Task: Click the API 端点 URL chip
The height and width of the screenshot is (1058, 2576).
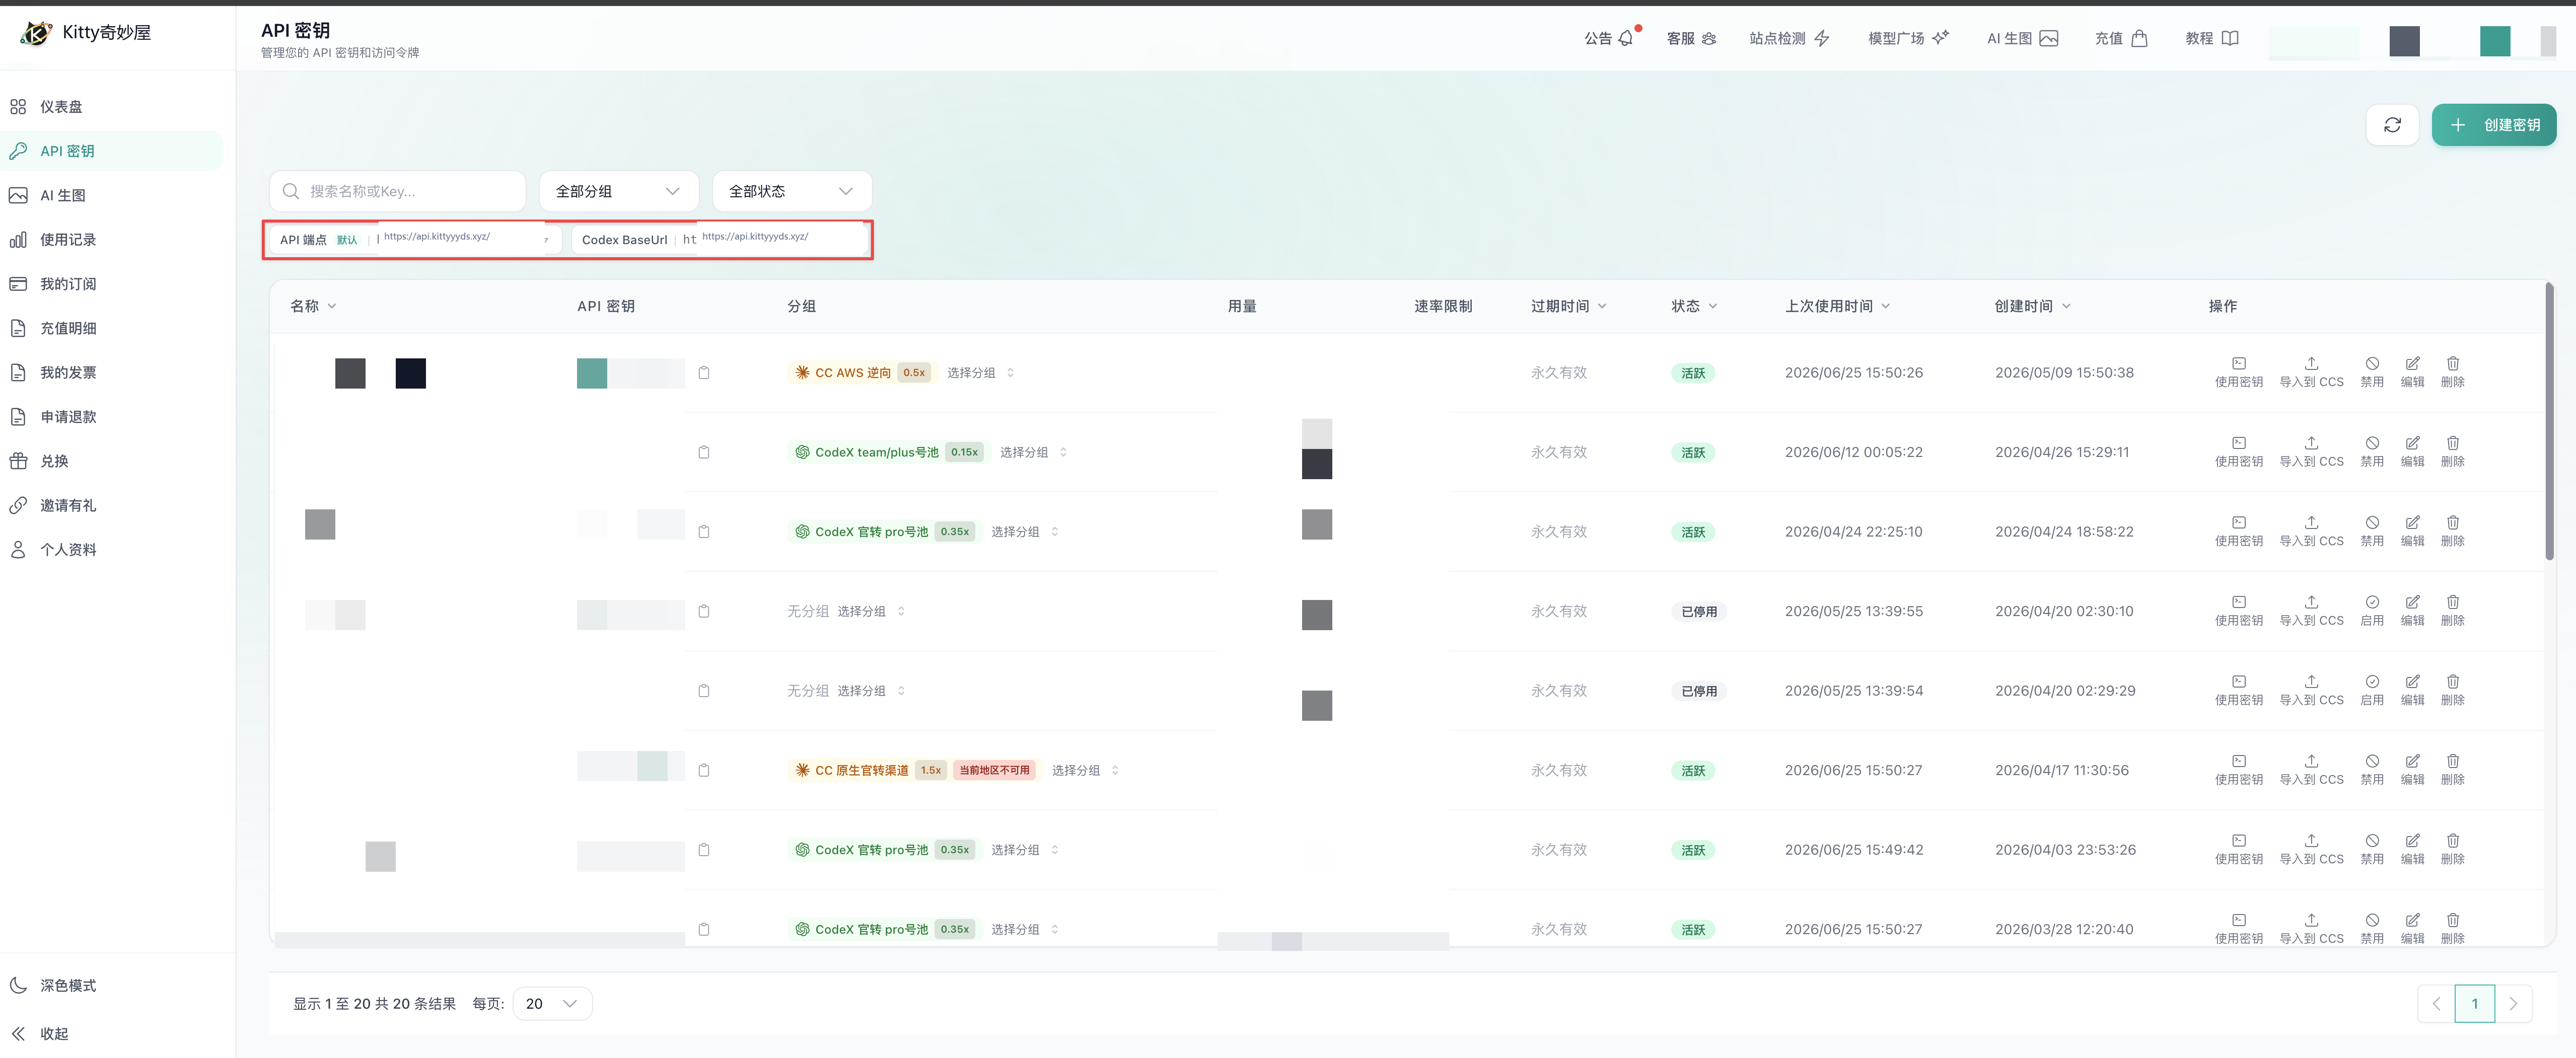Action: 416,240
